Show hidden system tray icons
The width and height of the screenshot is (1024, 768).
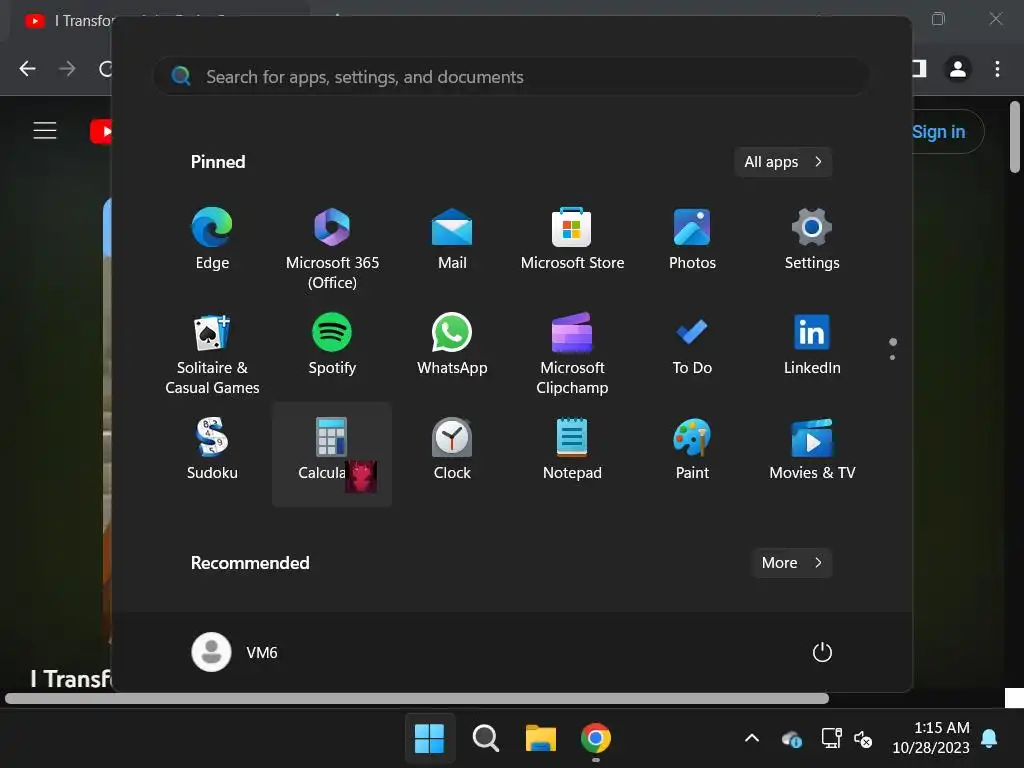click(x=752, y=738)
